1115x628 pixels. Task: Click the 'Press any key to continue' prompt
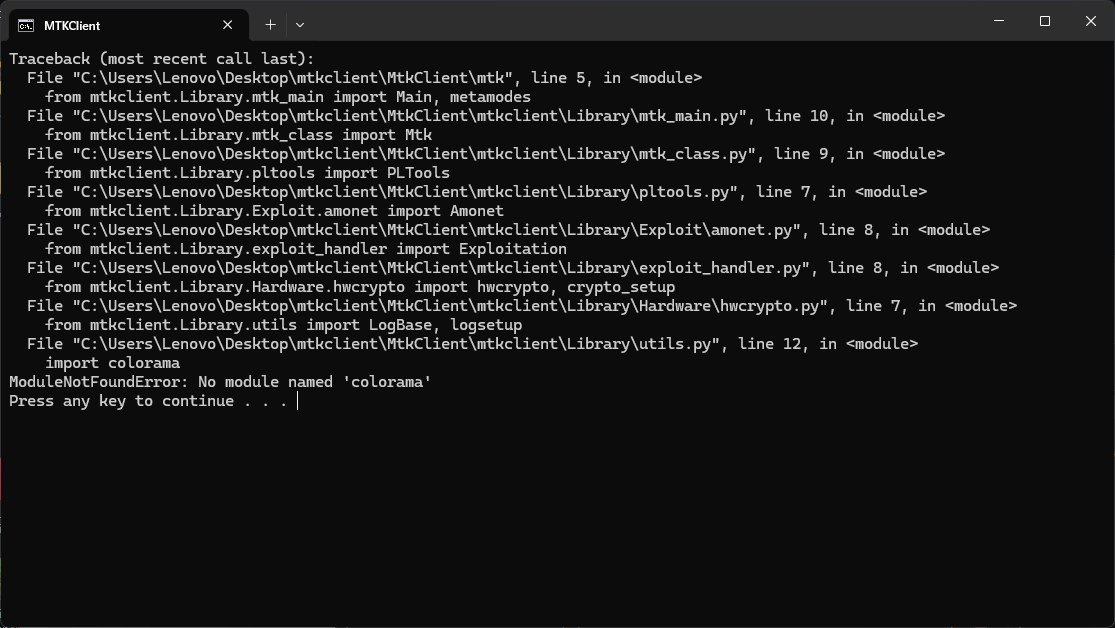click(x=148, y=401)
